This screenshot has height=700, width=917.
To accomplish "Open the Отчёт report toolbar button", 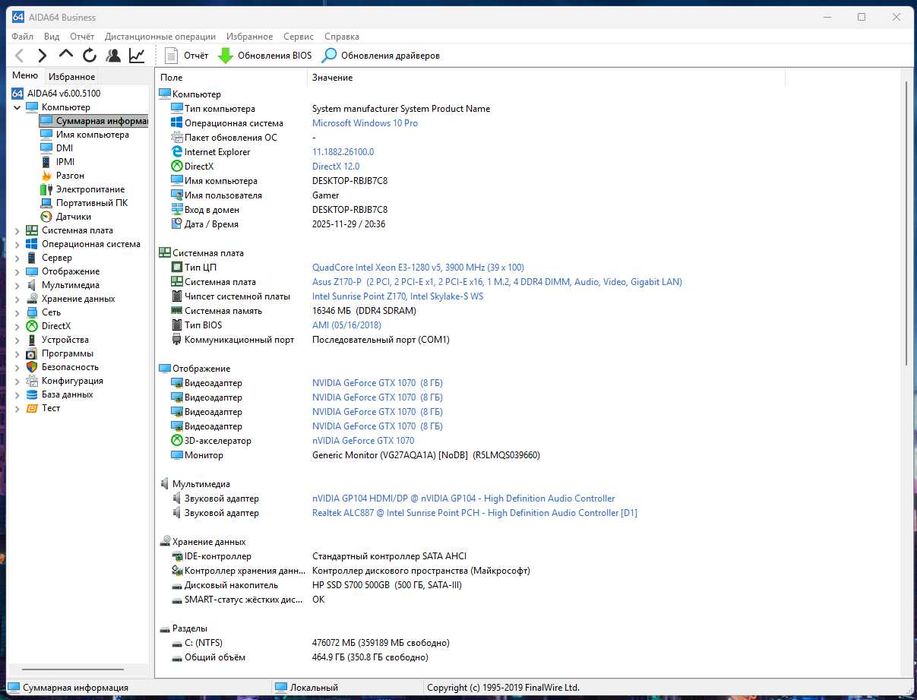I will [187, 56].
